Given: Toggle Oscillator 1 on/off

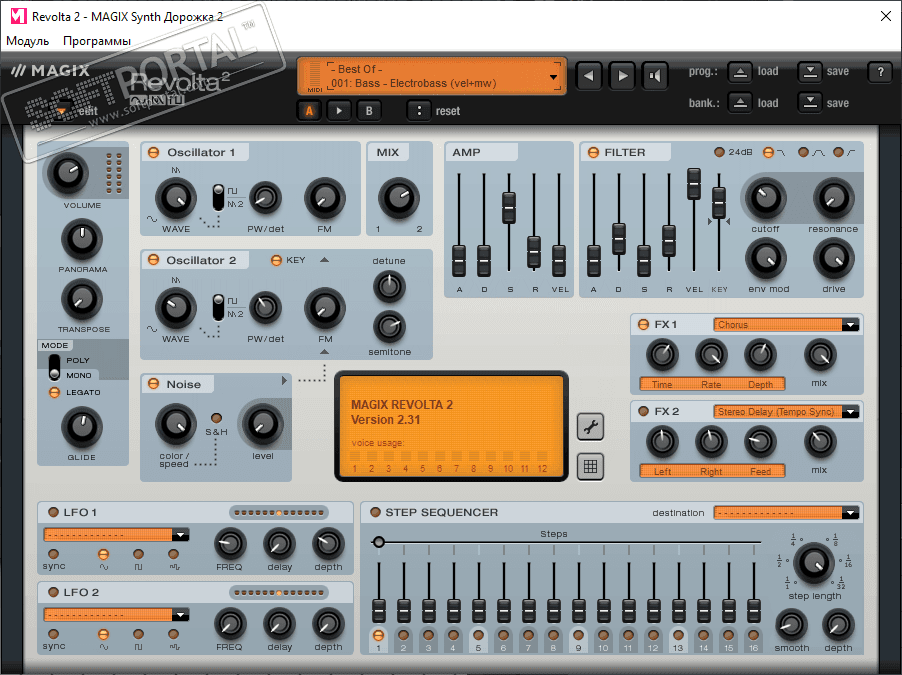Looking at the screenshot, I should click(x=154, y=152).
